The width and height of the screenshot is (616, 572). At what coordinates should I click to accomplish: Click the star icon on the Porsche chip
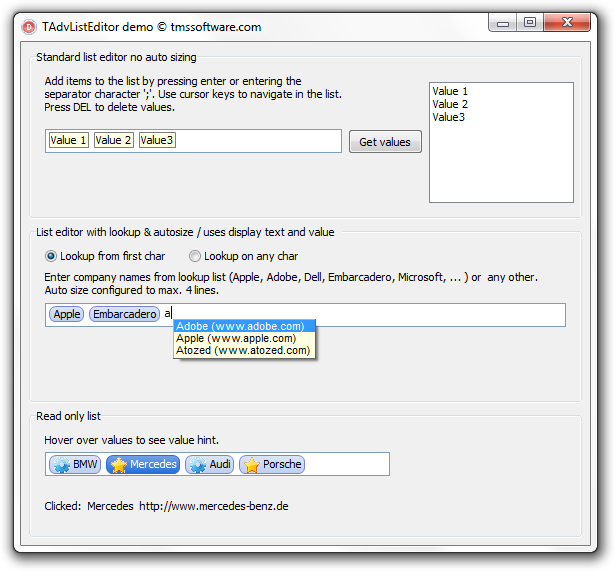pos(251,465)
